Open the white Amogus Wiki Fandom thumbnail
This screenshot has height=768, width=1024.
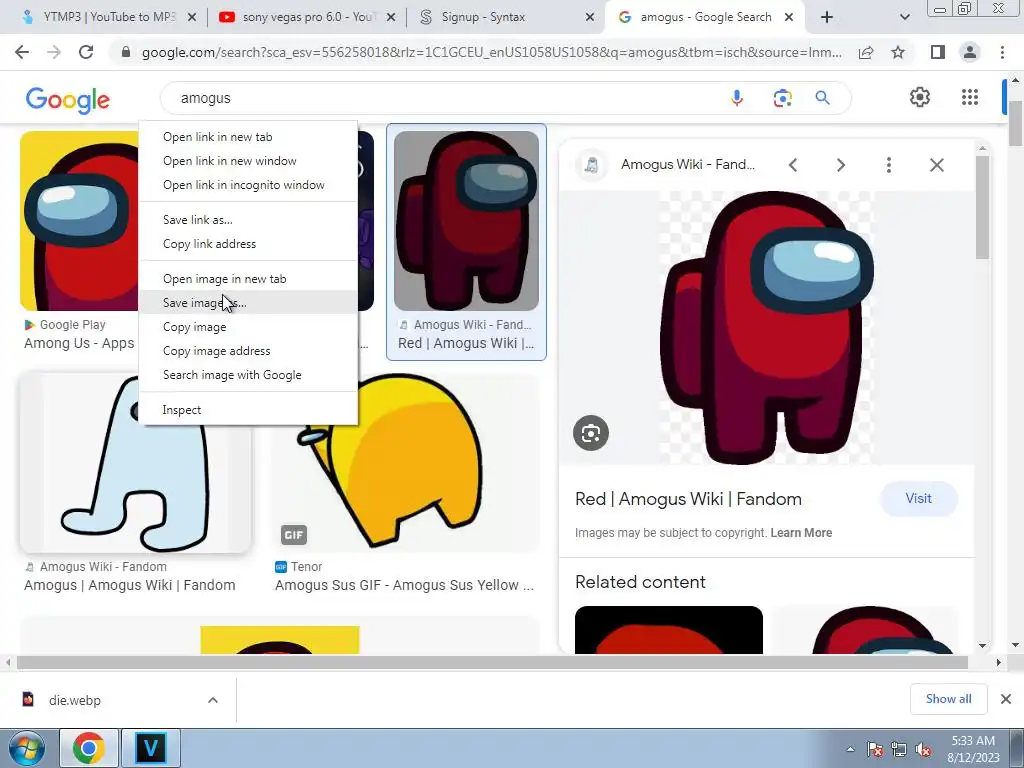click(x=135, y=462)
